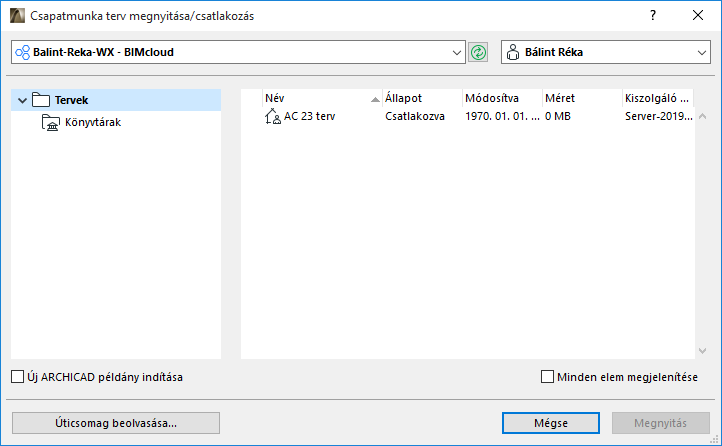Screen dimensions: 722x446
Task: Click the ARCHICAD logo in title bar
Action: [17, 16]
